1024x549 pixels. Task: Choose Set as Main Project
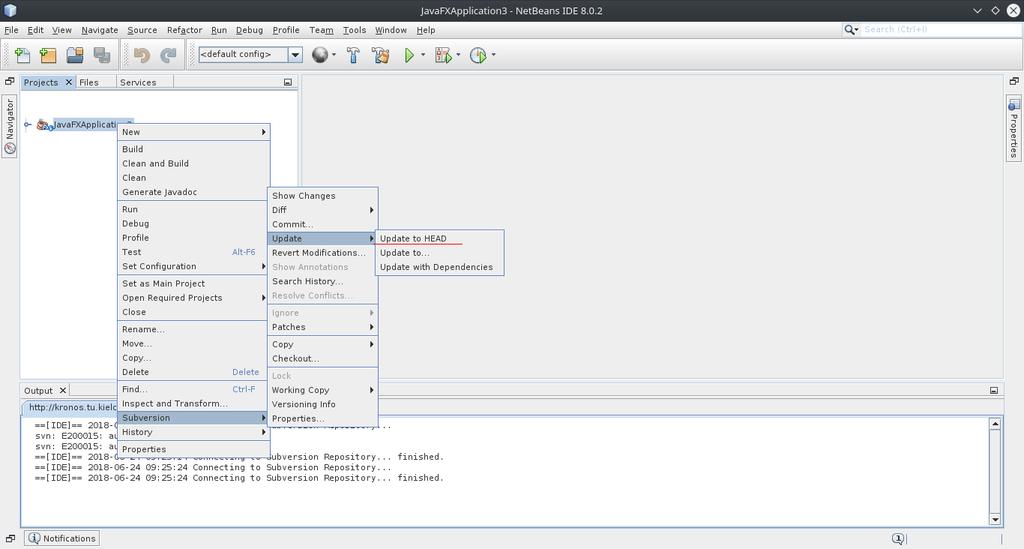(x=194, y=284)
